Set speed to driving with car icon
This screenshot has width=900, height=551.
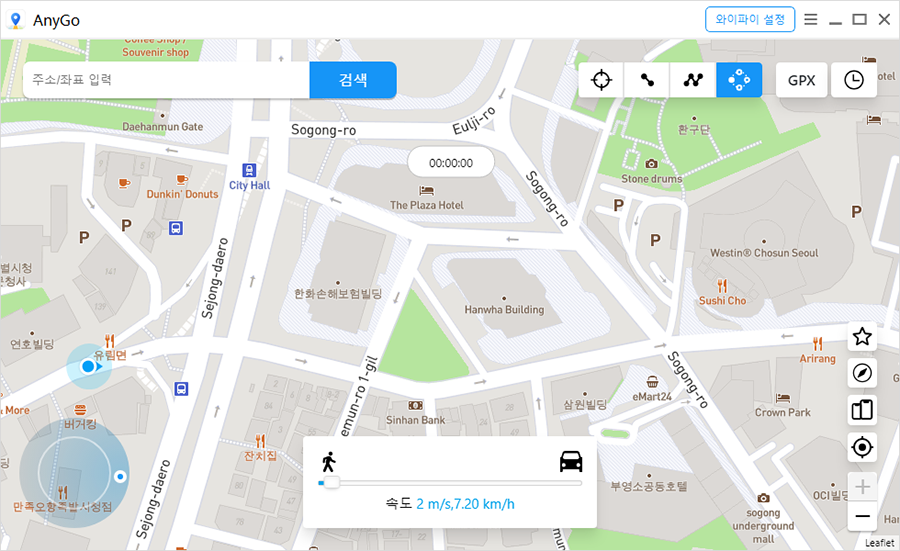click(x=570, y=461)
